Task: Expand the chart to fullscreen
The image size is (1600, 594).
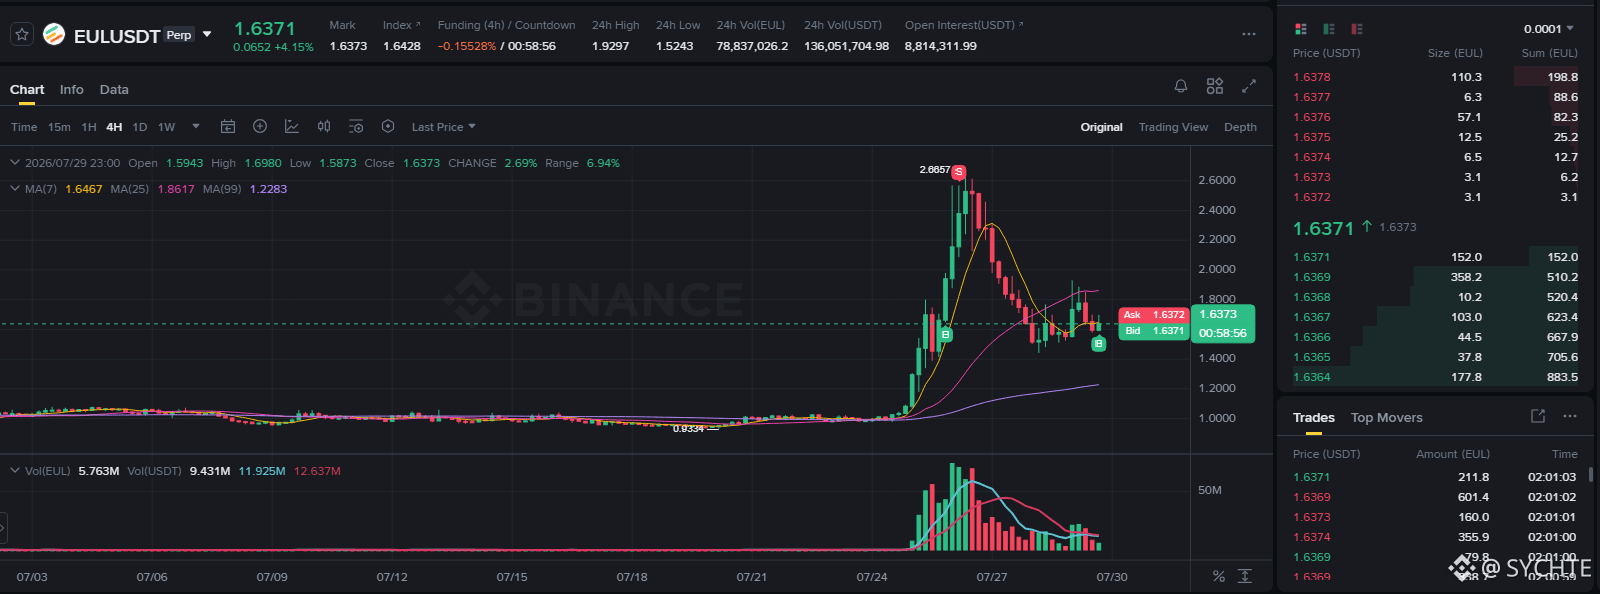Action: 1249,86
